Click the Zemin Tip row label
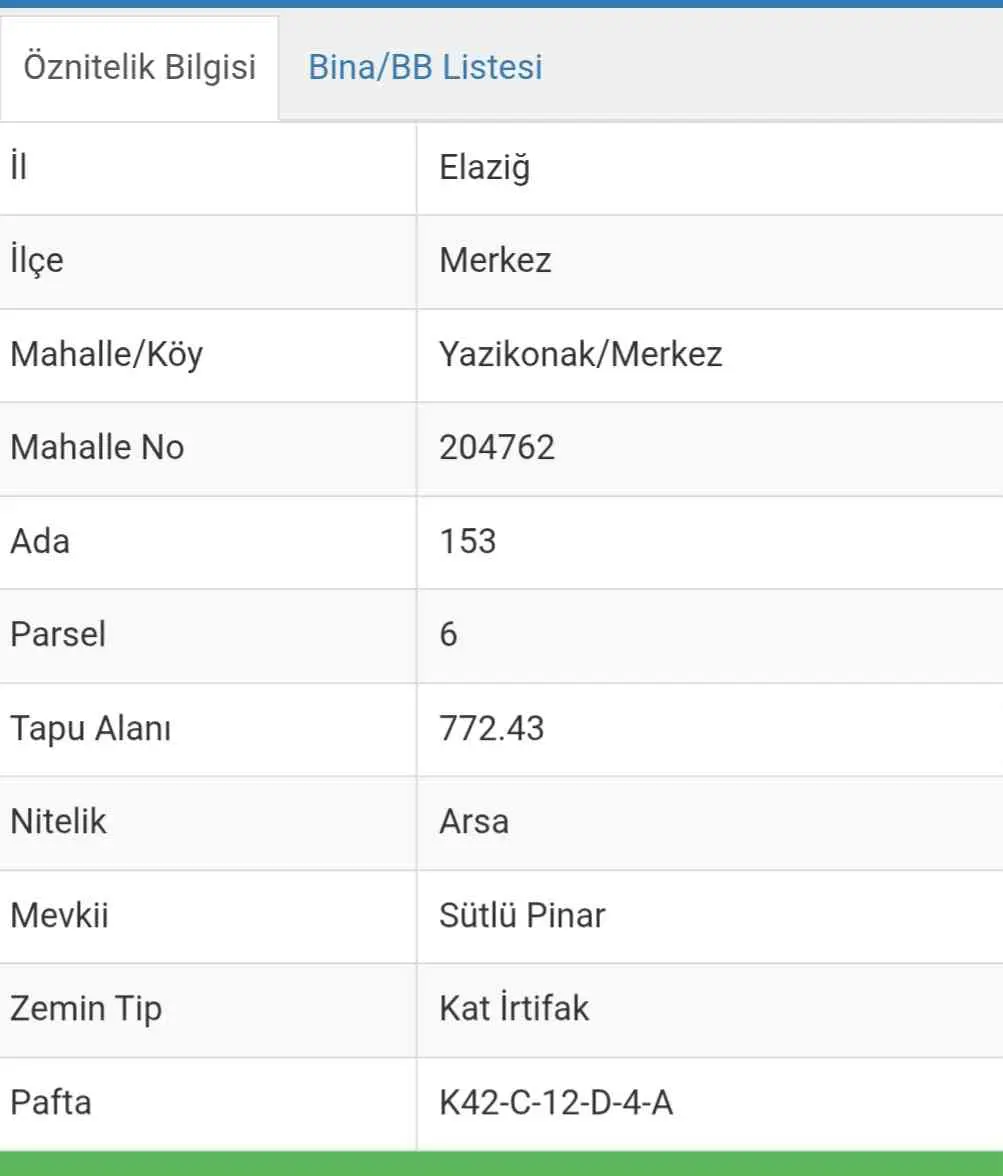The width and height of the screenshot is (1003, 1176). click(x=86, y=1009)
